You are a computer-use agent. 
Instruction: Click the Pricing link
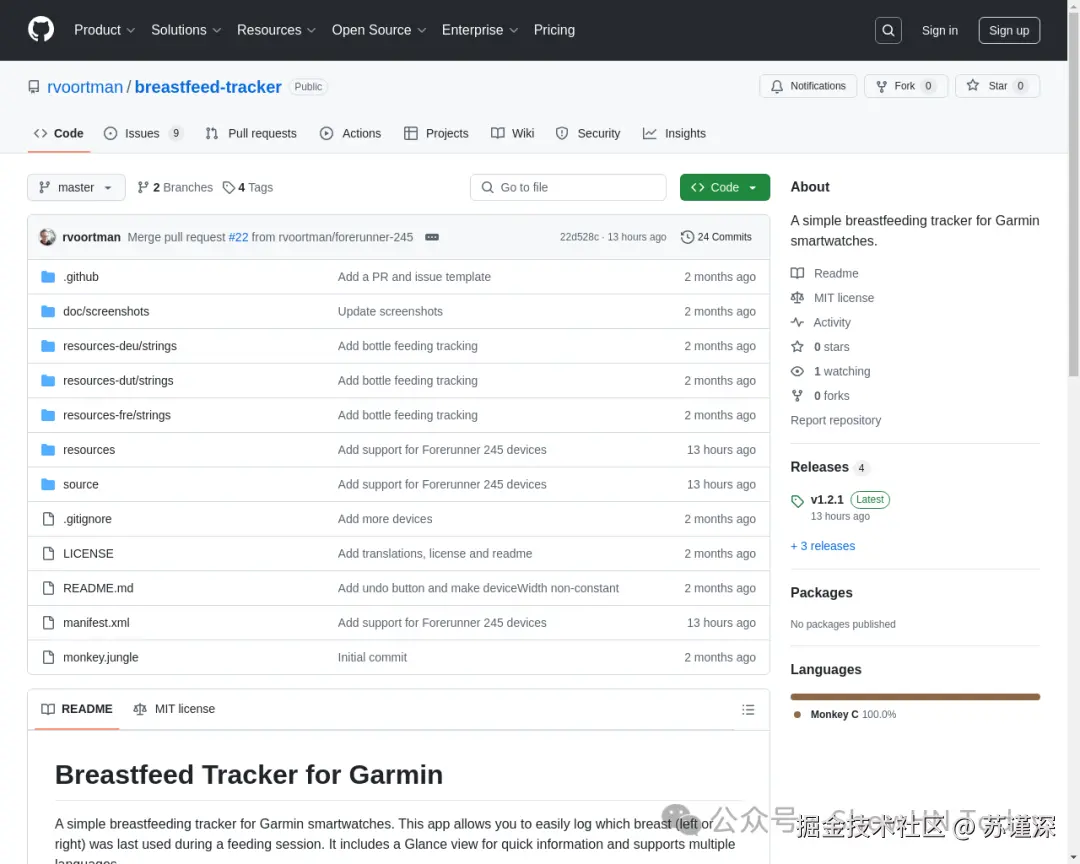click(554, 30)
